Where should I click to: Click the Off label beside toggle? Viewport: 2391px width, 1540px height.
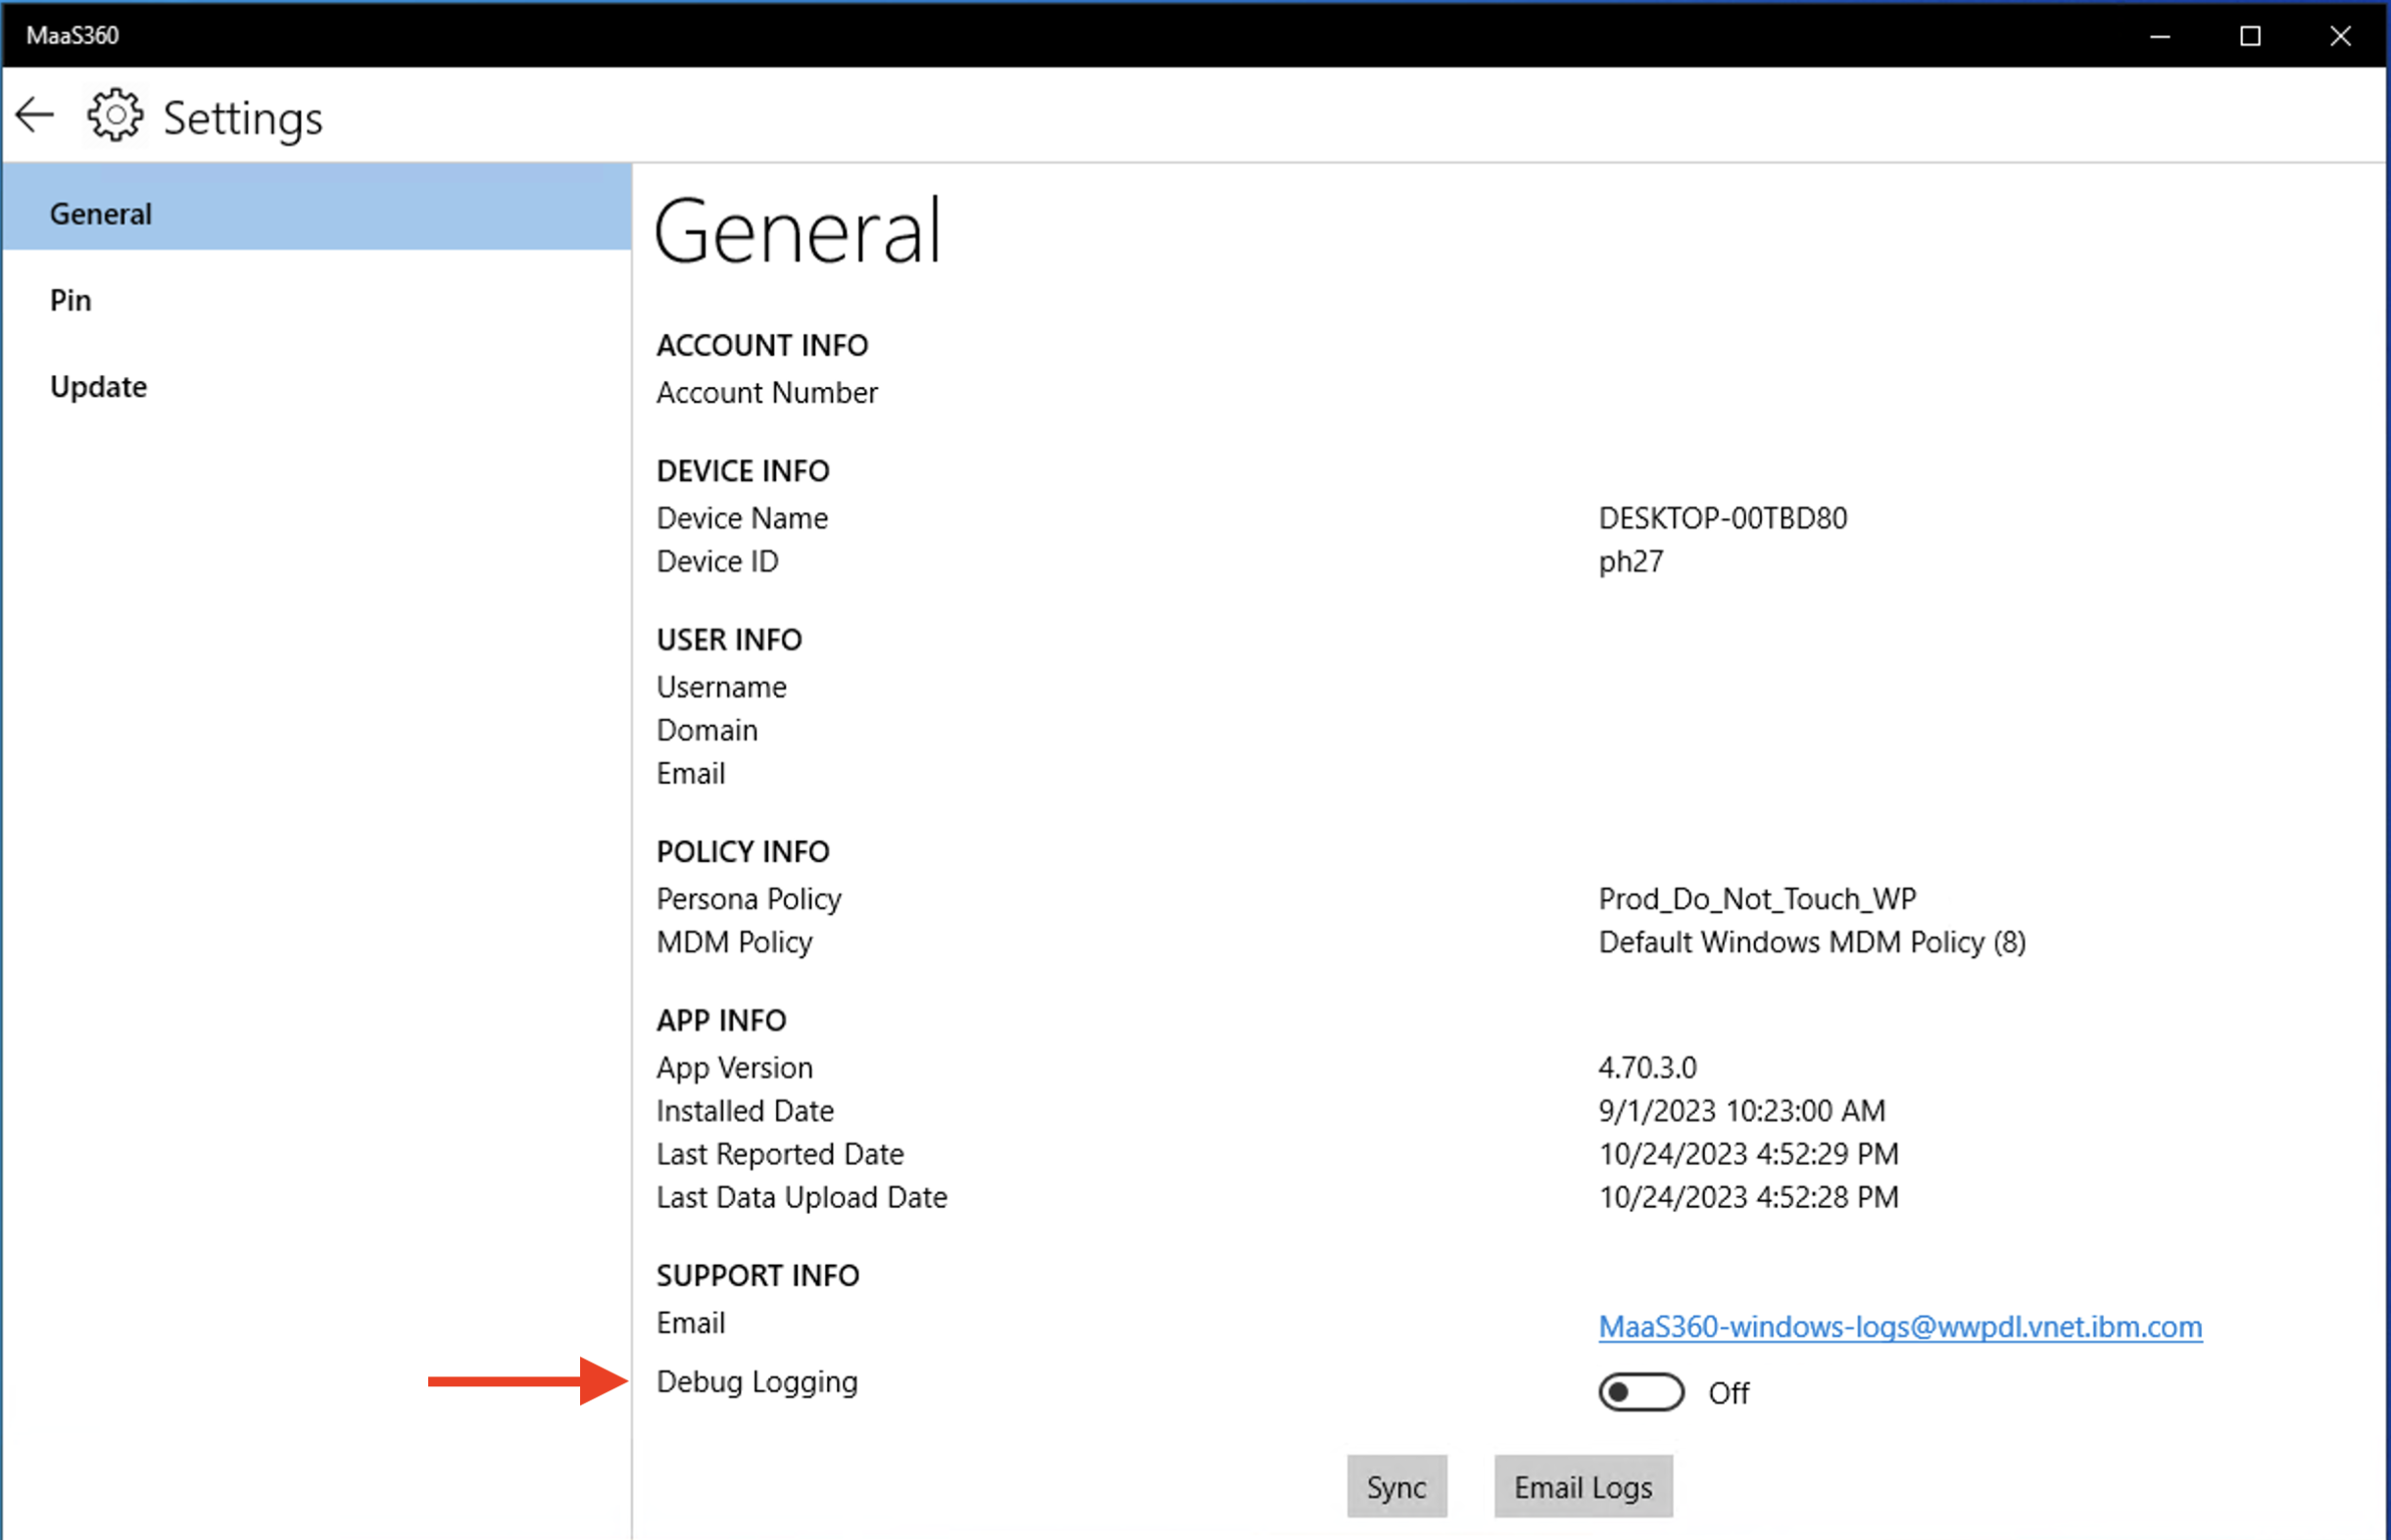click(x=1729, y=1393)
